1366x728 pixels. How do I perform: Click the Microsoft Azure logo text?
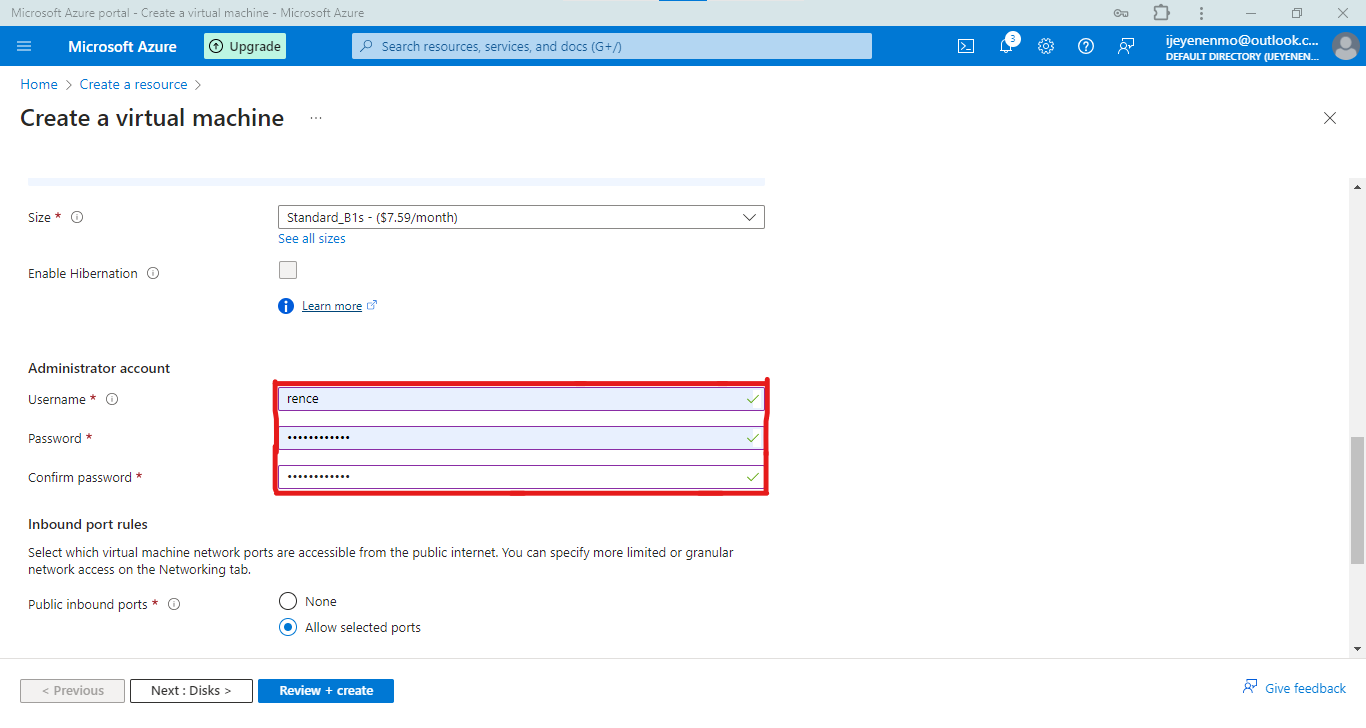[122, 46]
